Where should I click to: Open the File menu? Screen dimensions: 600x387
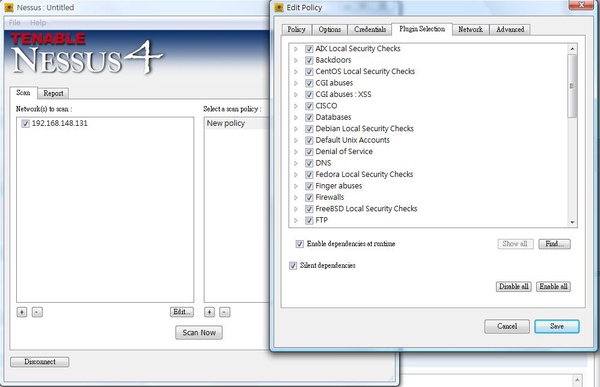[x=15, y=23]
